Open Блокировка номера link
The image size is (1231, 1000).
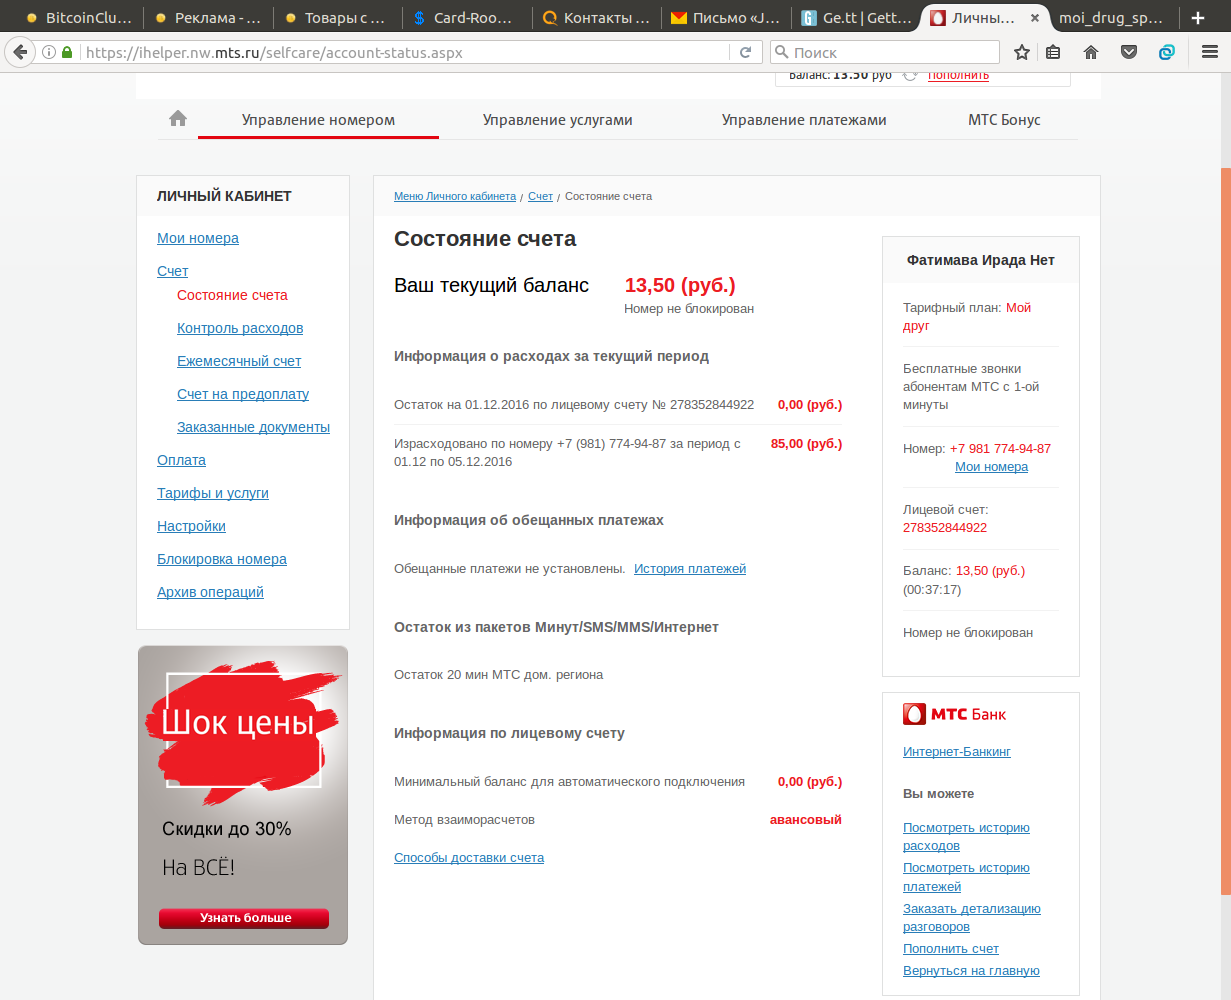[x=222, y=559]
